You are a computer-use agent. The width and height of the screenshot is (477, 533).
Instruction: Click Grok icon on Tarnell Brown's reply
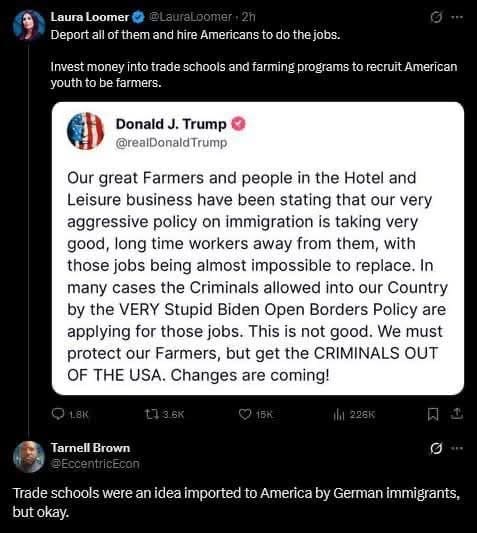[436, 449]
